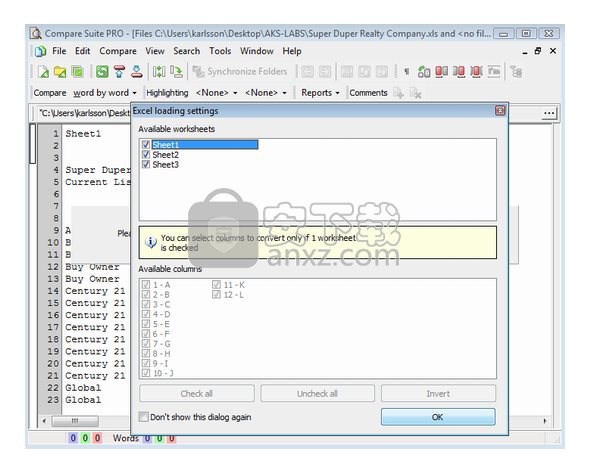The height and width of the screenshot is (459, 592).
Task: Click the green copy documents toolbar icon
Action: click(78, 72)
